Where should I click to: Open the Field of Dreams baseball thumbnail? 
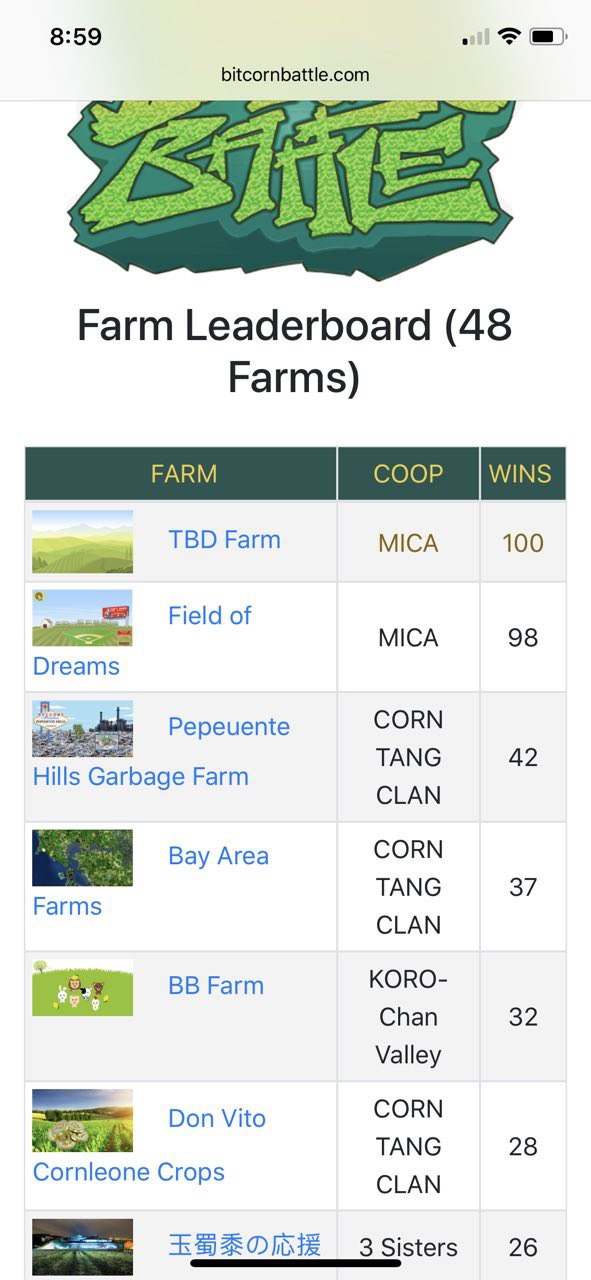pos(82,618)
